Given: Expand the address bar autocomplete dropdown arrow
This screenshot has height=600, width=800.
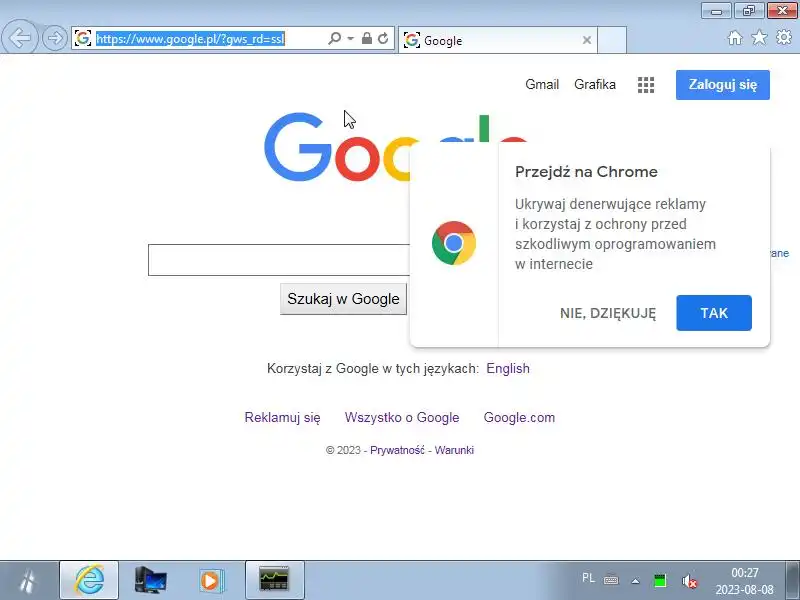Looking at the screenshot, I should 351,39.
